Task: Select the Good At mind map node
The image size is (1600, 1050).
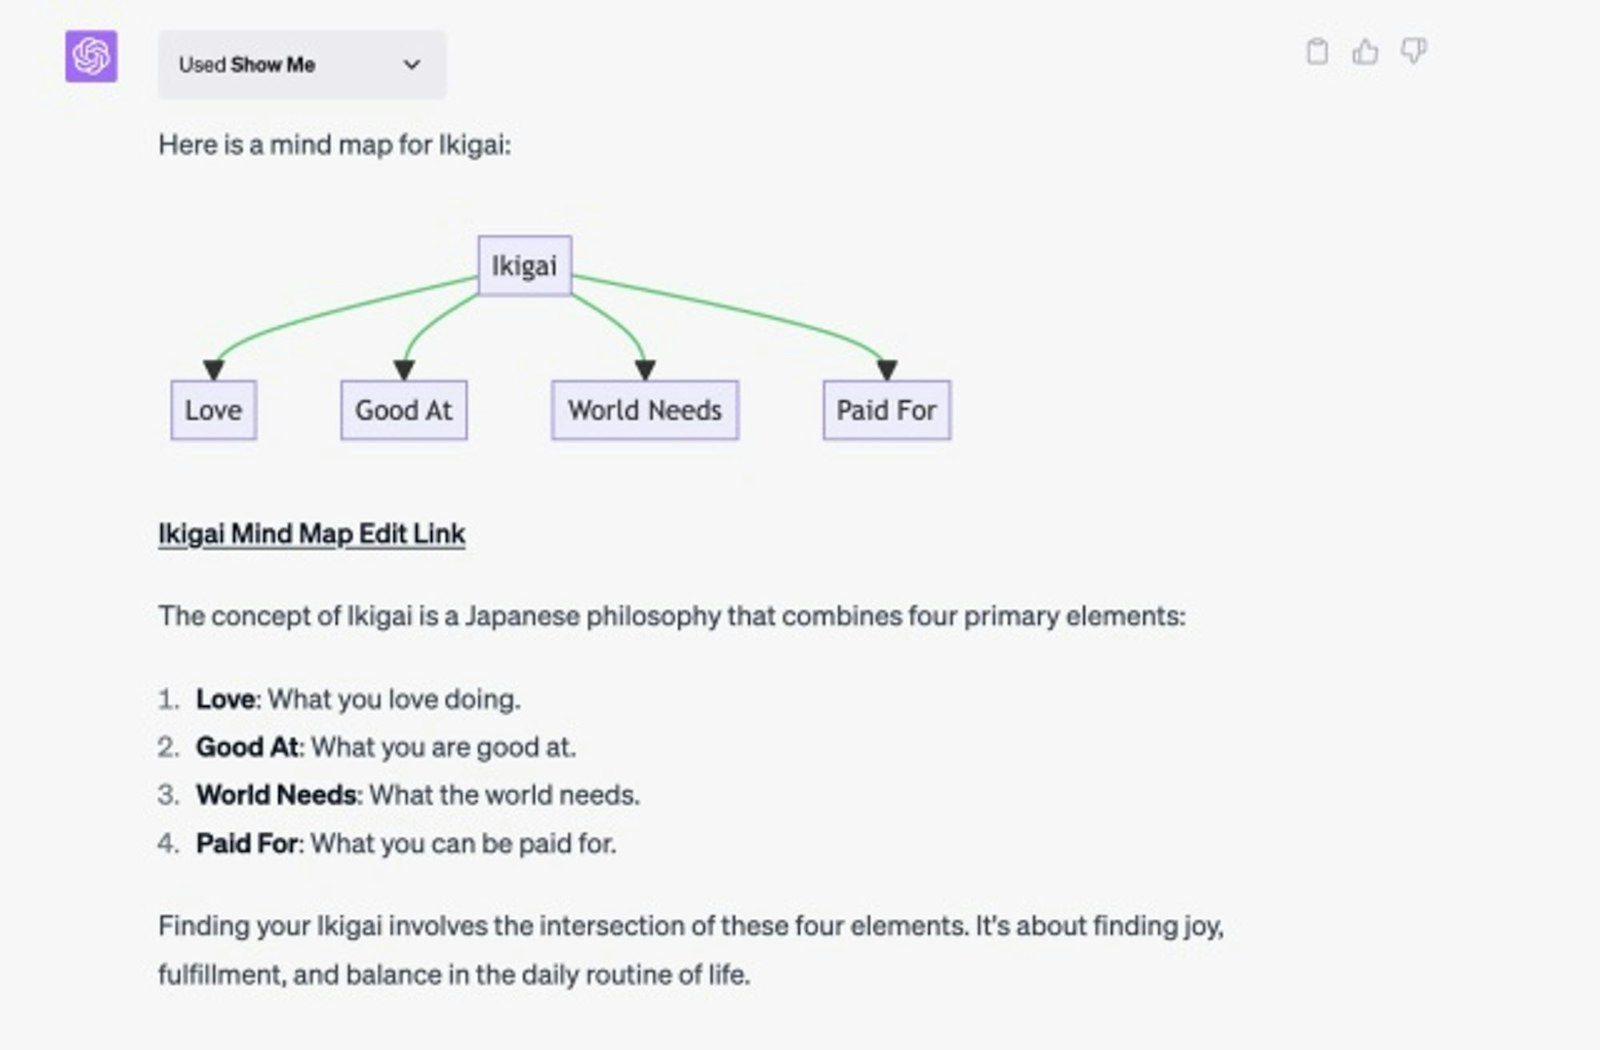Action: tap(403, 409)
